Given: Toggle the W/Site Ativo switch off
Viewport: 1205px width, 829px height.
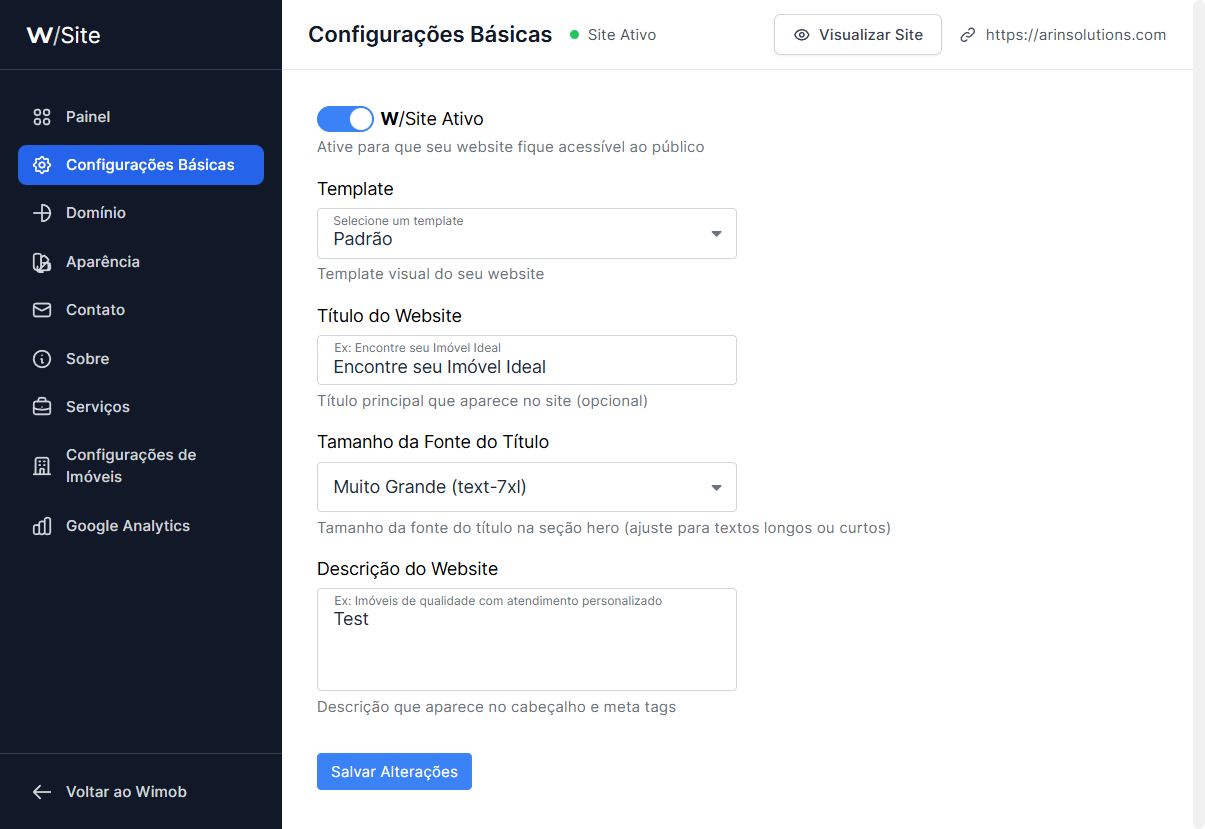Looking at the screenshot, I should (x=345, y=119).
